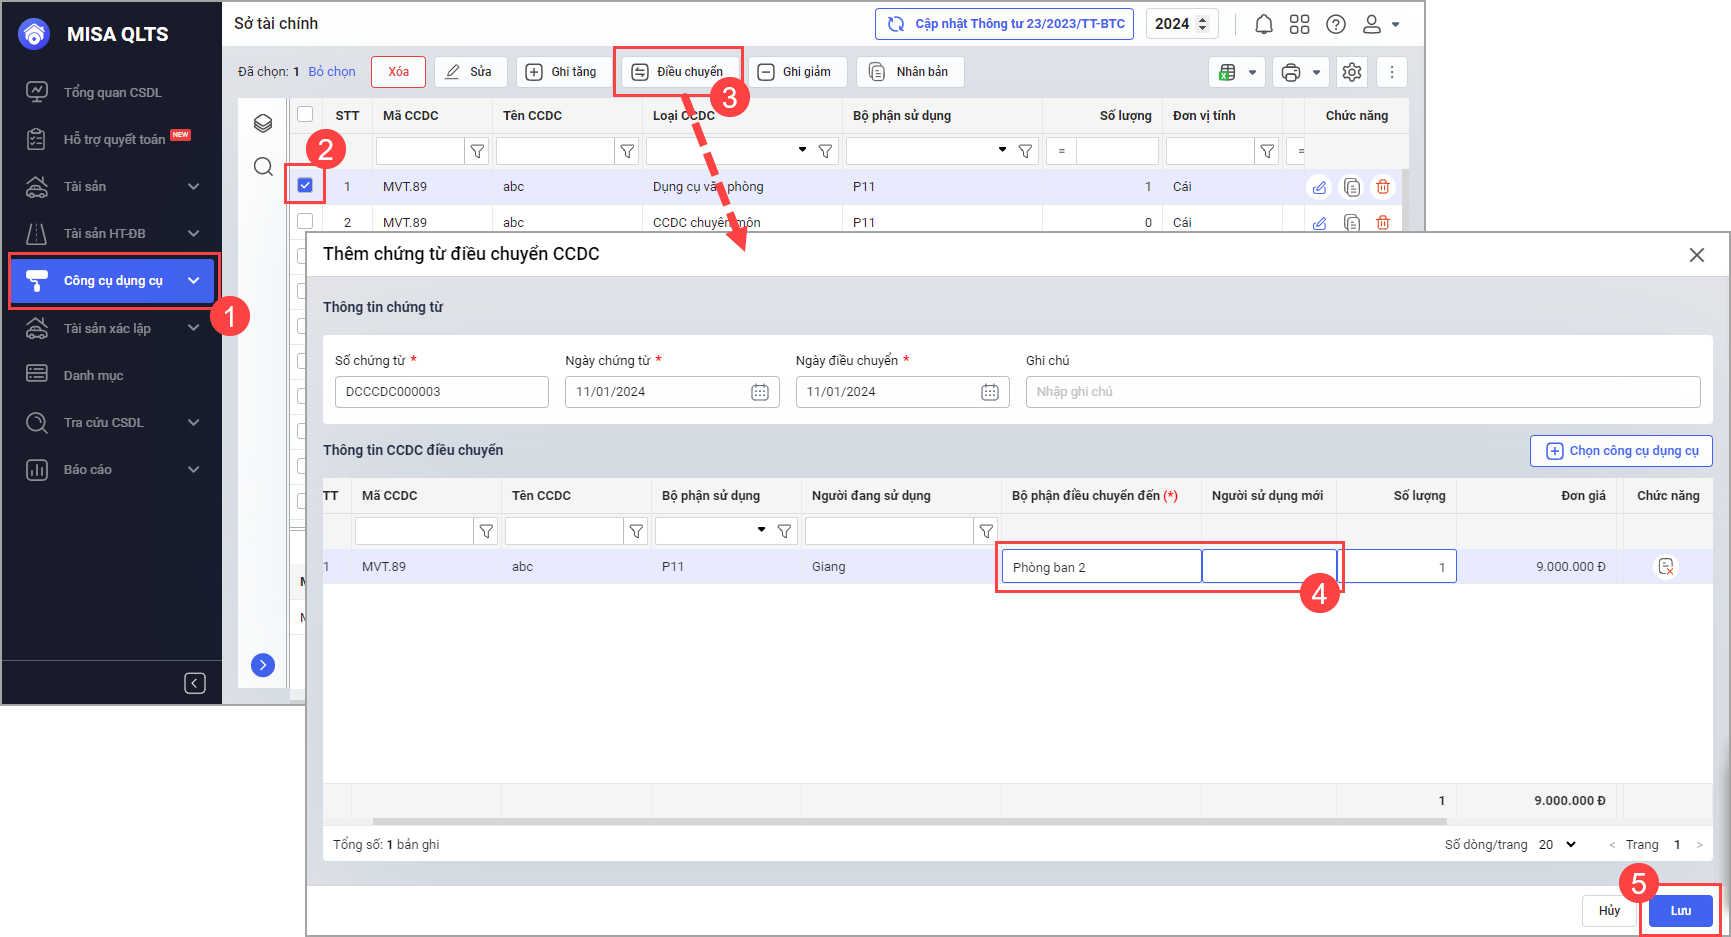Click the settings gear icon in toolbar

pyautogui.click(x=1352, y=72)
